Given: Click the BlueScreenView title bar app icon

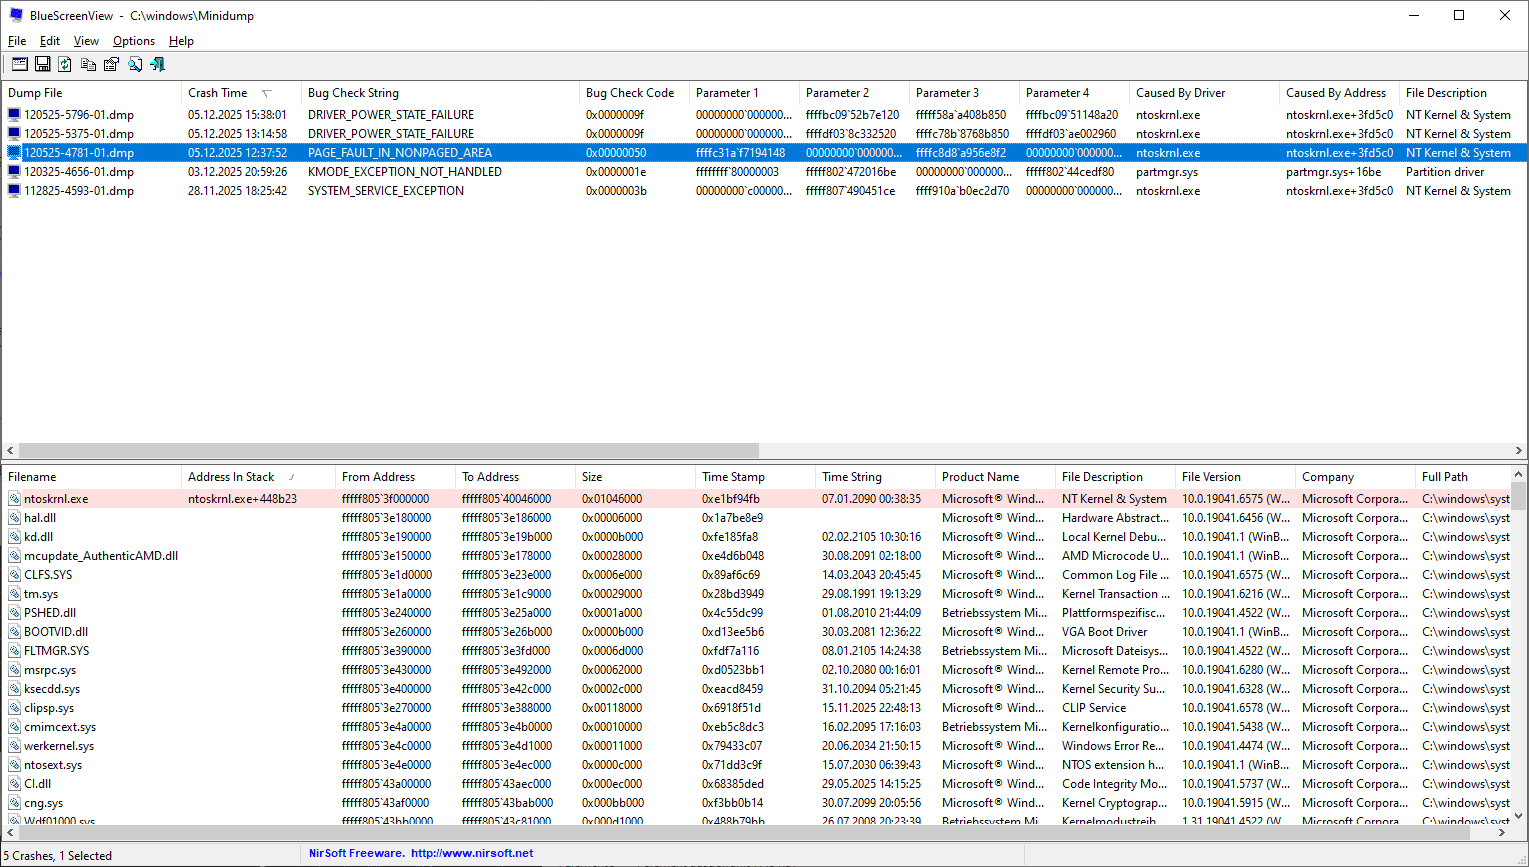Looking at the screenshot, I should [16, 15].
